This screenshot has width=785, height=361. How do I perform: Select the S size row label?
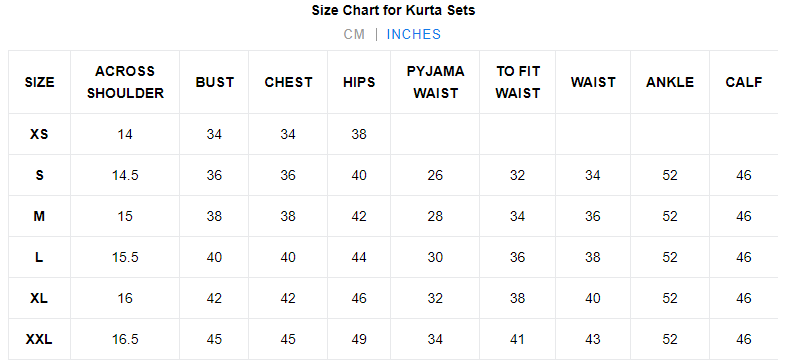tap(39, 175)
